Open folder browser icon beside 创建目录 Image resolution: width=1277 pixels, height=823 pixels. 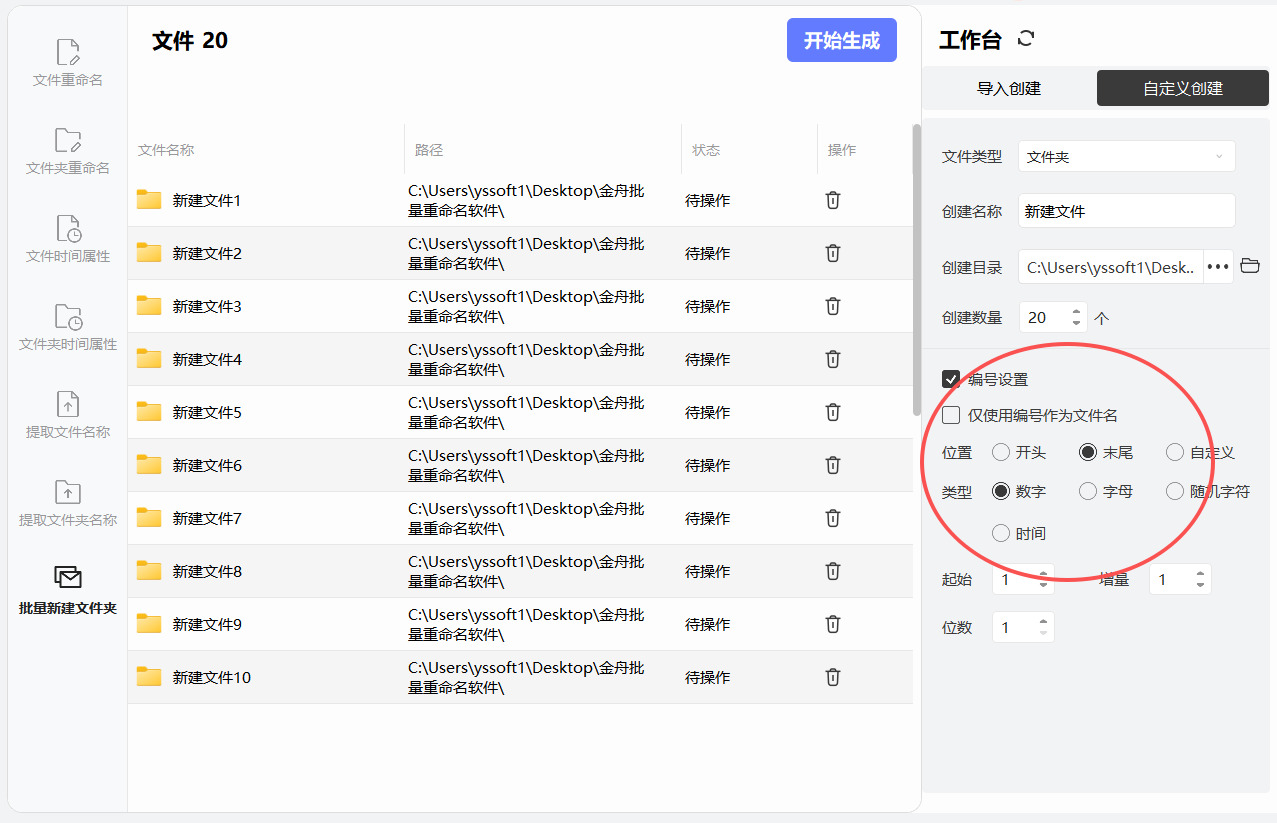coord(1249,266)
